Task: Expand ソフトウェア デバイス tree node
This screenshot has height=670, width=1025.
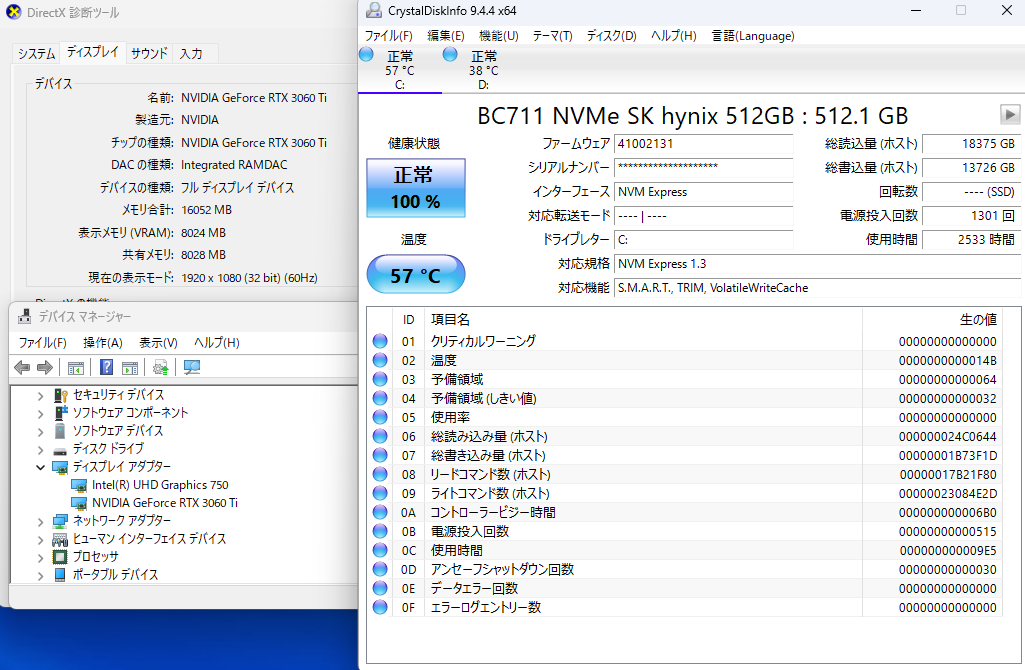Action: (41, 431)
